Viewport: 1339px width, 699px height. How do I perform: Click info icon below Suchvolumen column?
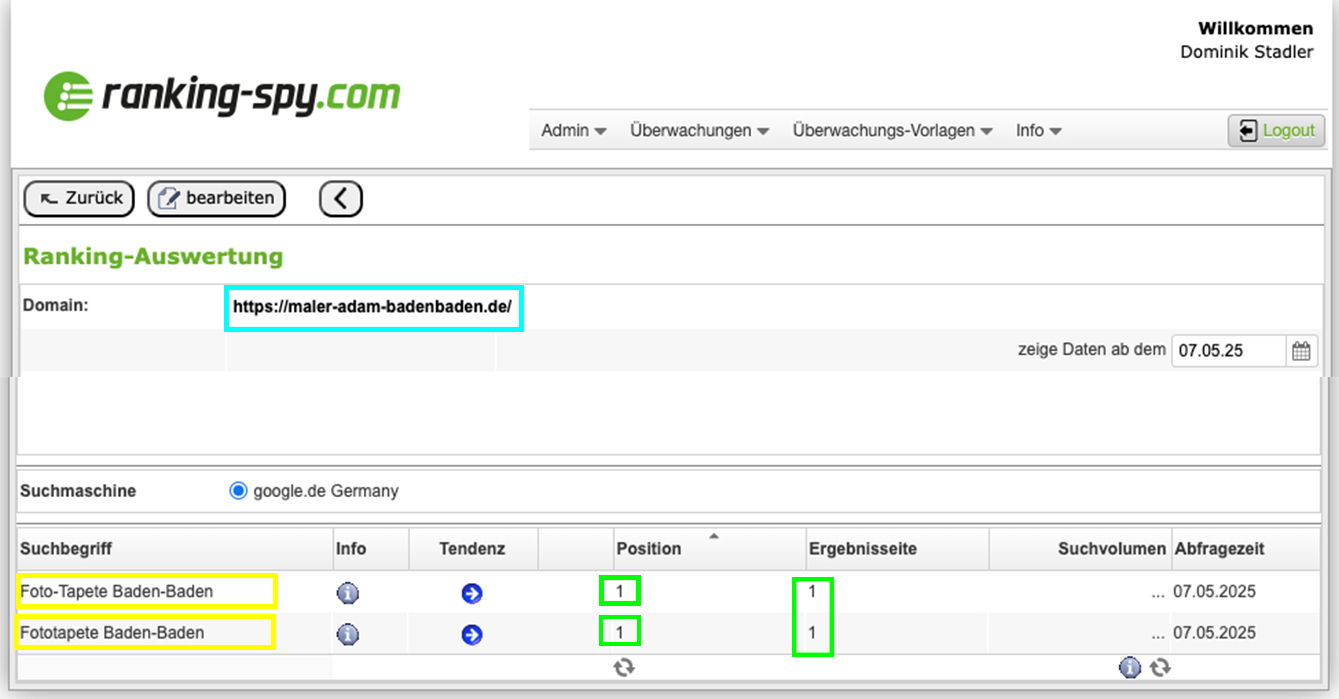tap(1130, 667)
